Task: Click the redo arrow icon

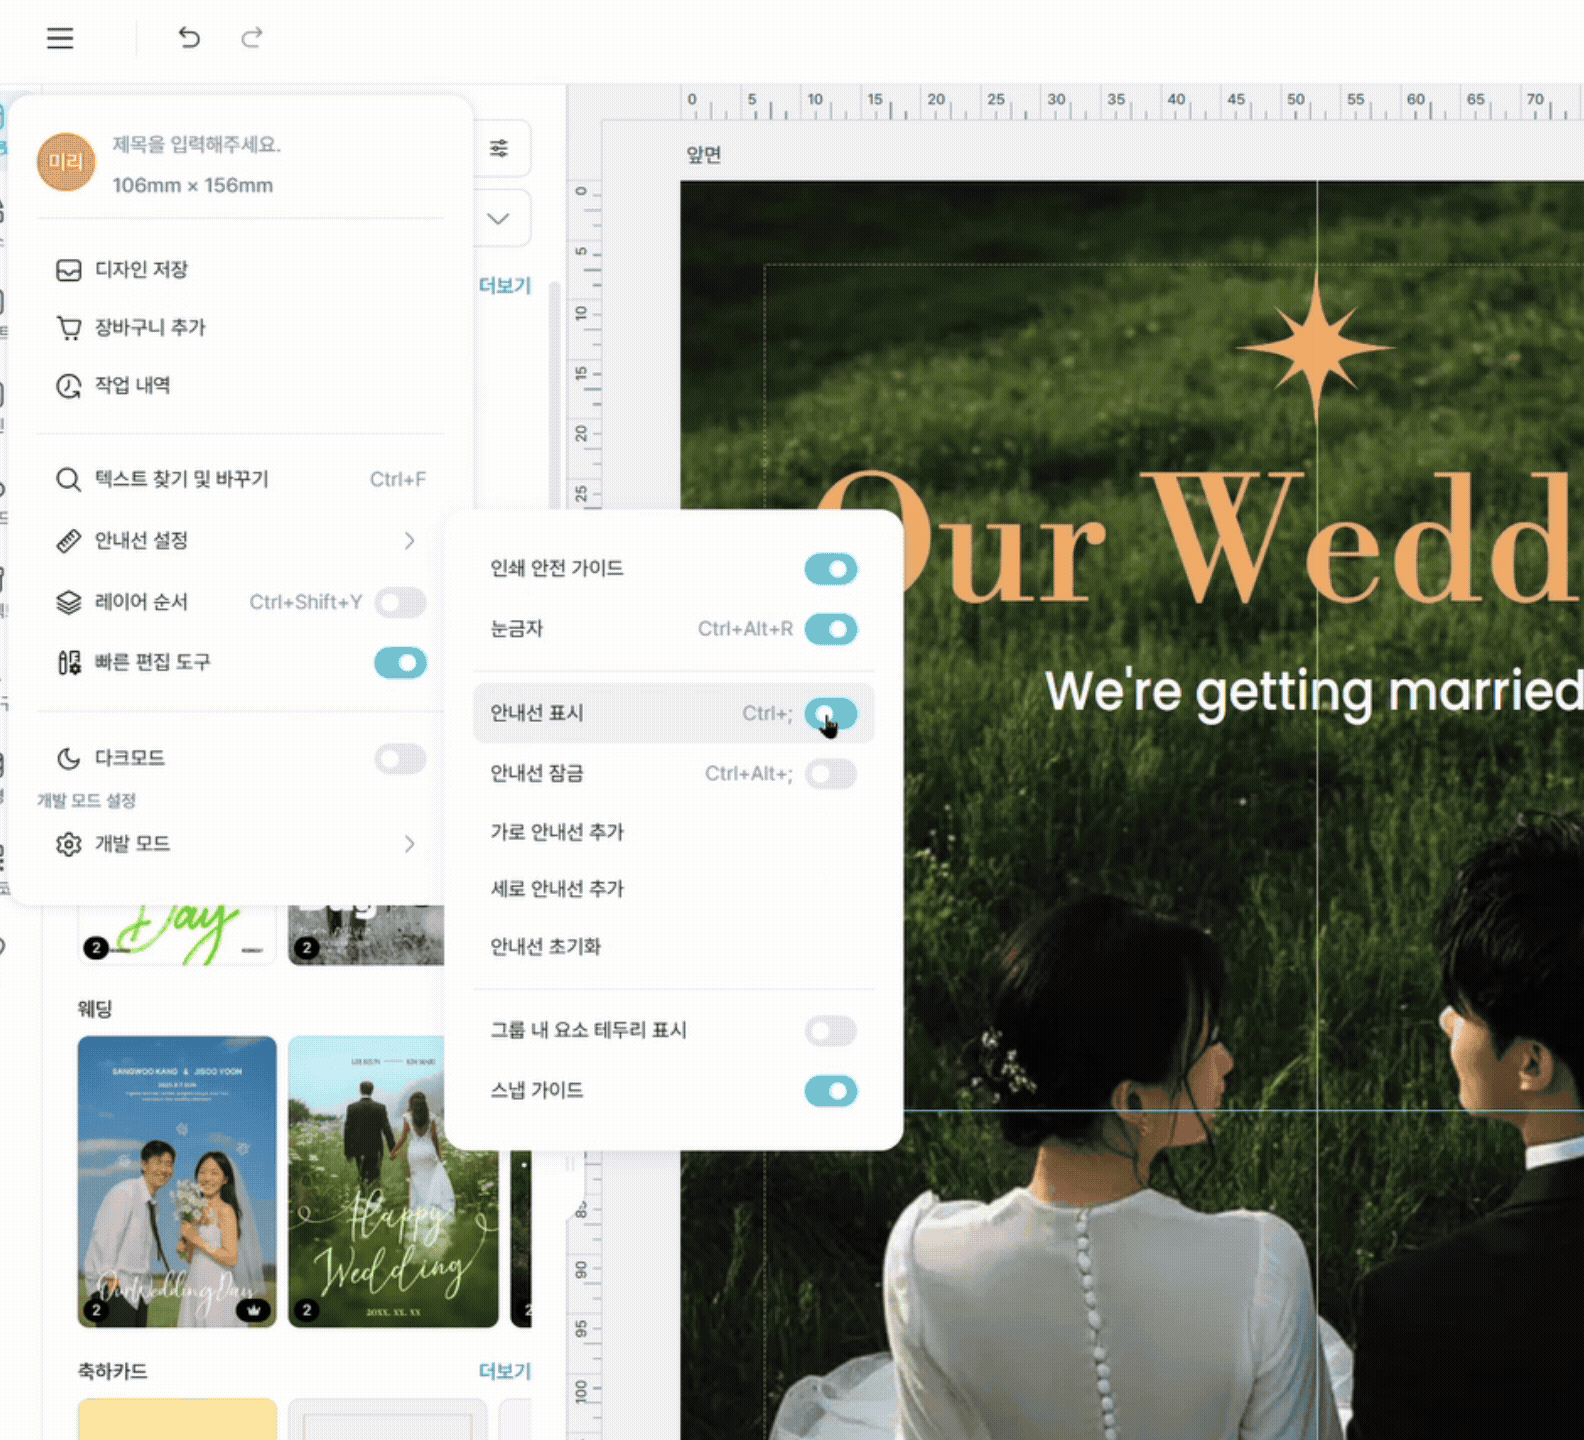Action: pos(251,38)
